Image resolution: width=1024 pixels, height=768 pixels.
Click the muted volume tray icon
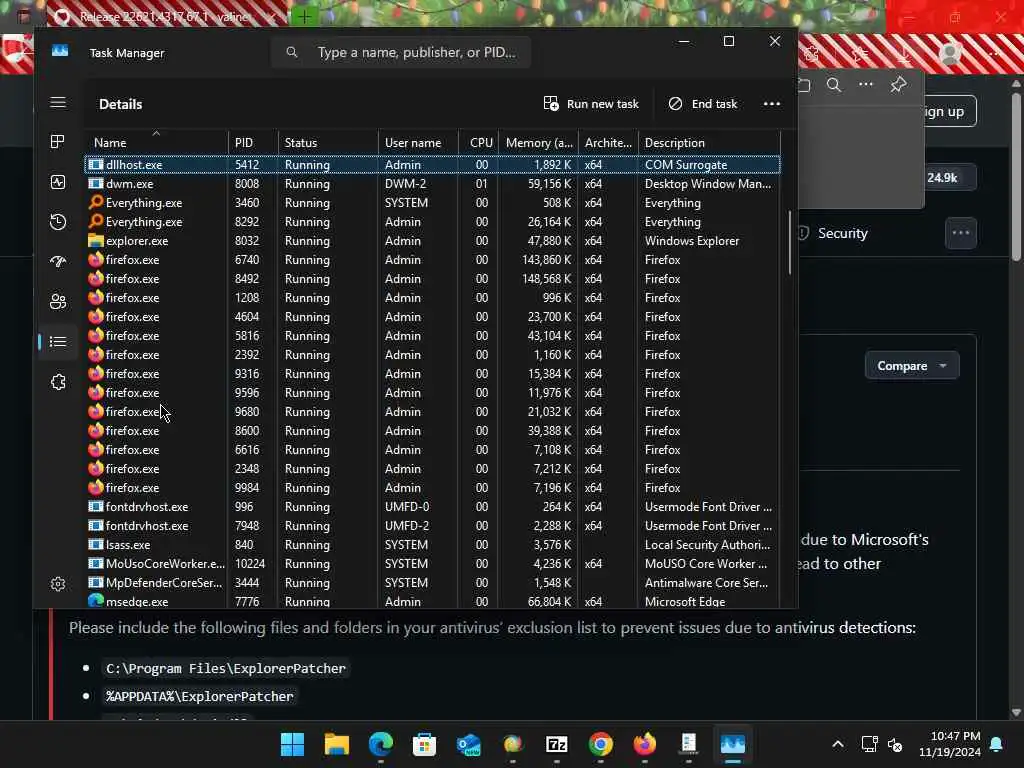point(895,744)
